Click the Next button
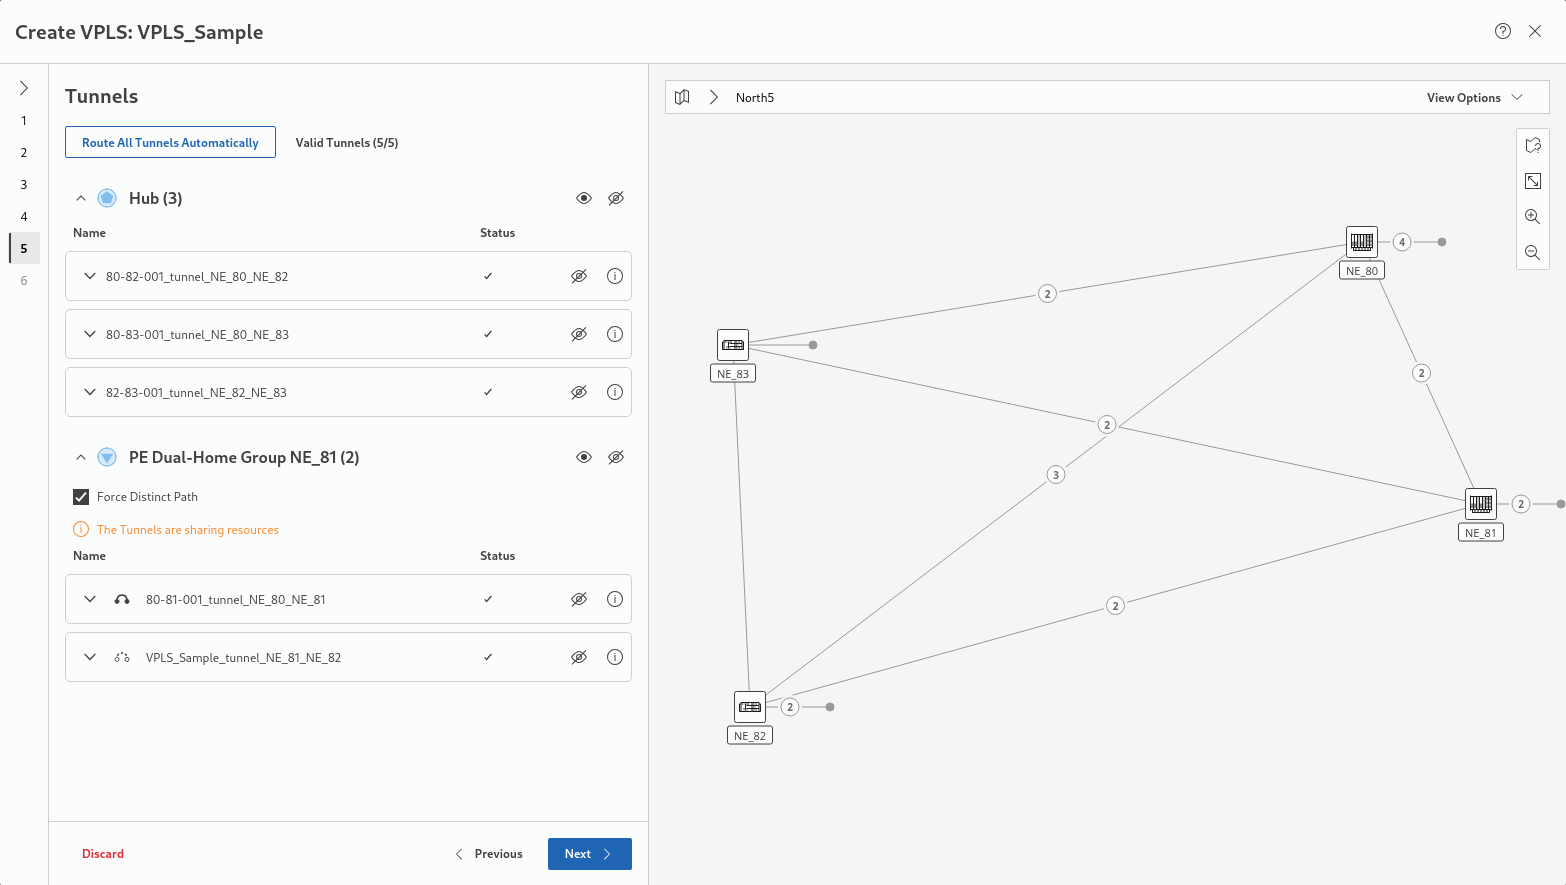This screenshot has width=1566, height=885. (589, 854)
